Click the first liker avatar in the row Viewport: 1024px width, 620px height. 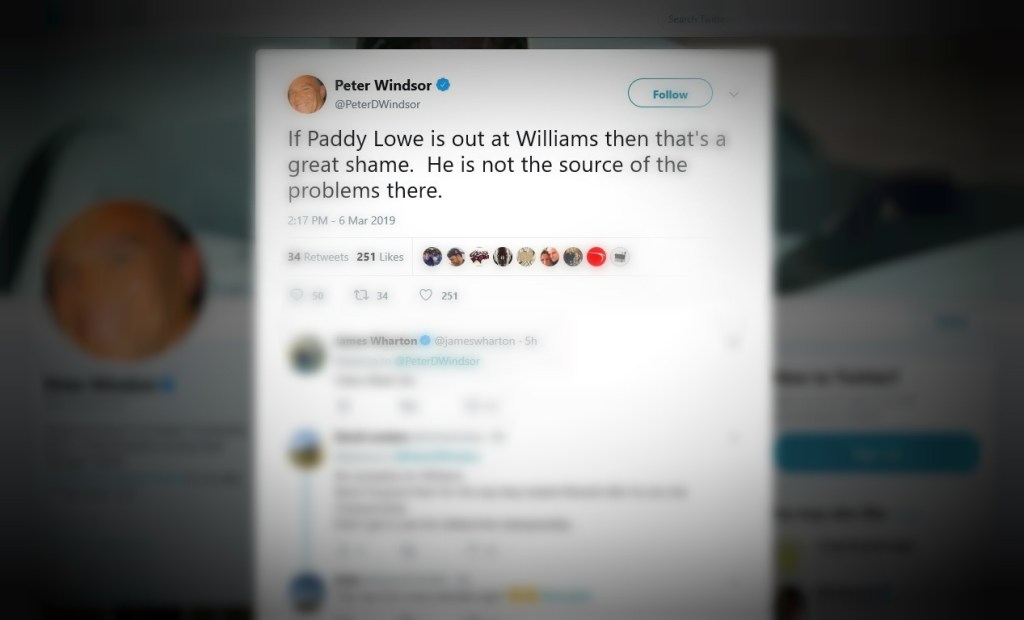(x=432, y=257)
